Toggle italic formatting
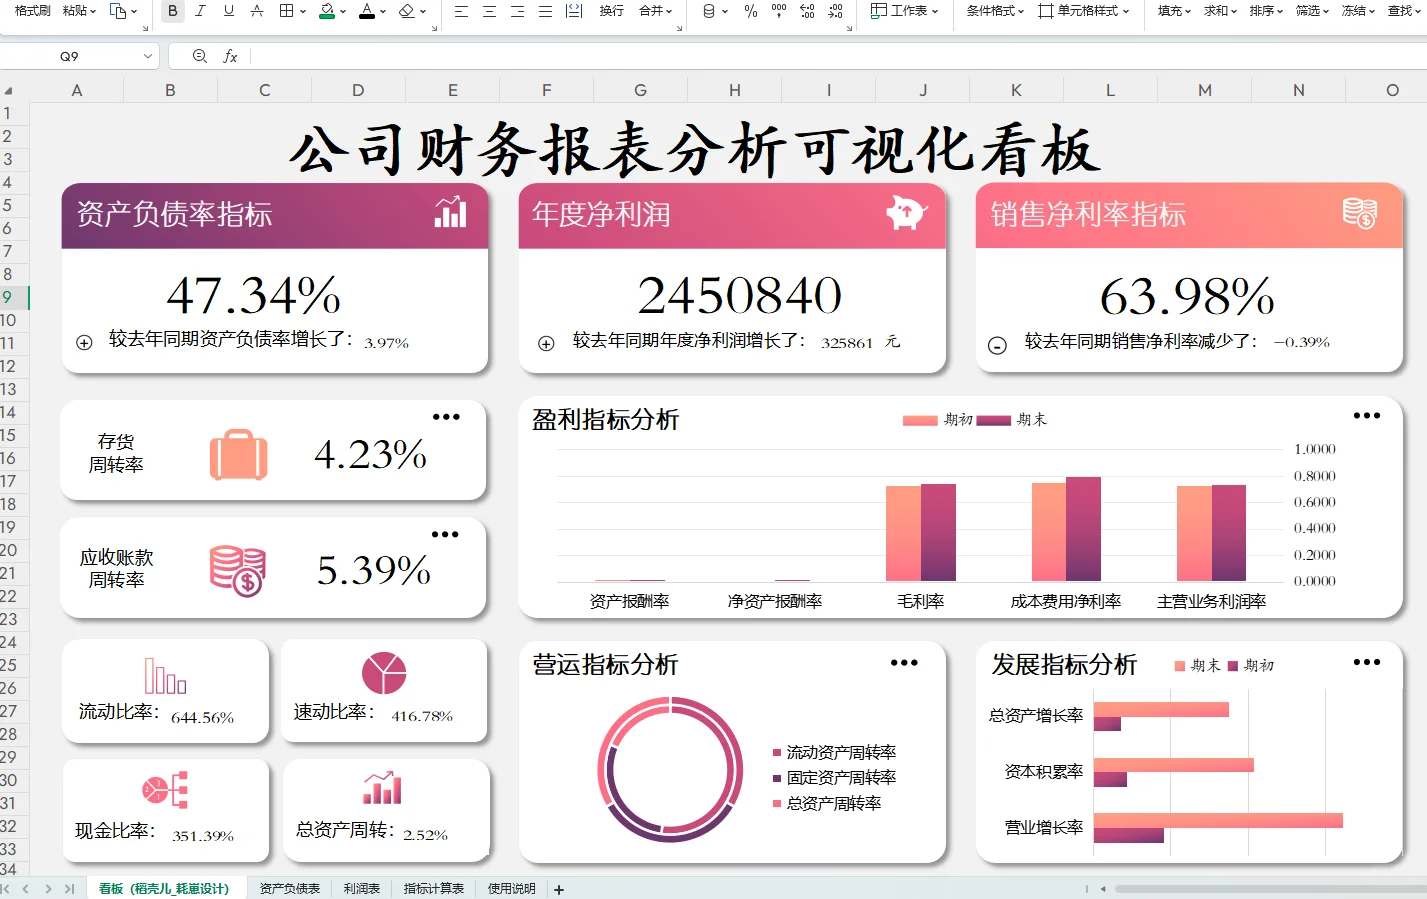 point(200,13)
